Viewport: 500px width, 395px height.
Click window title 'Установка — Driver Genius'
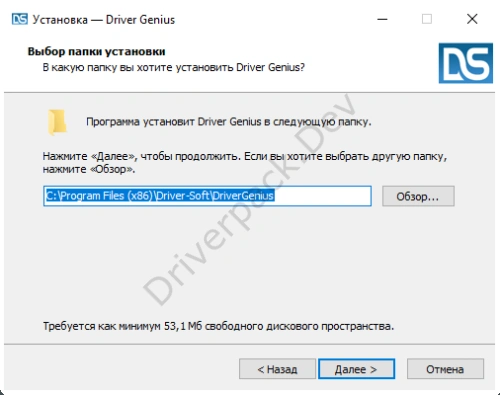(x=104, y=20)
